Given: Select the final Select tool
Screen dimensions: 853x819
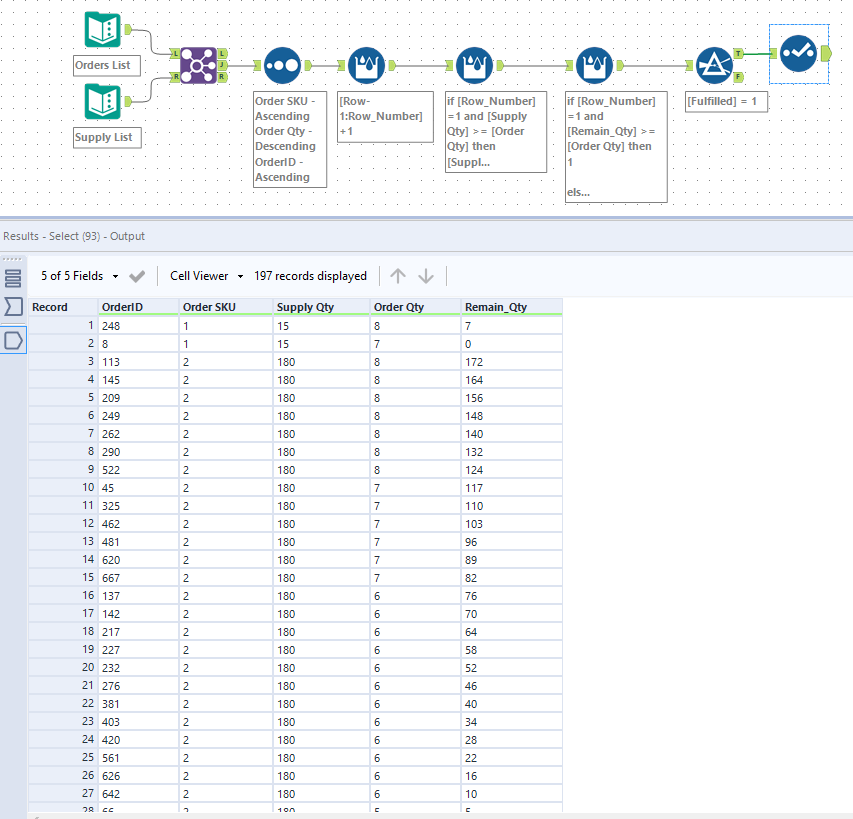Looking at the screenshot, I should pyautogui.click(x=798, y=54).
